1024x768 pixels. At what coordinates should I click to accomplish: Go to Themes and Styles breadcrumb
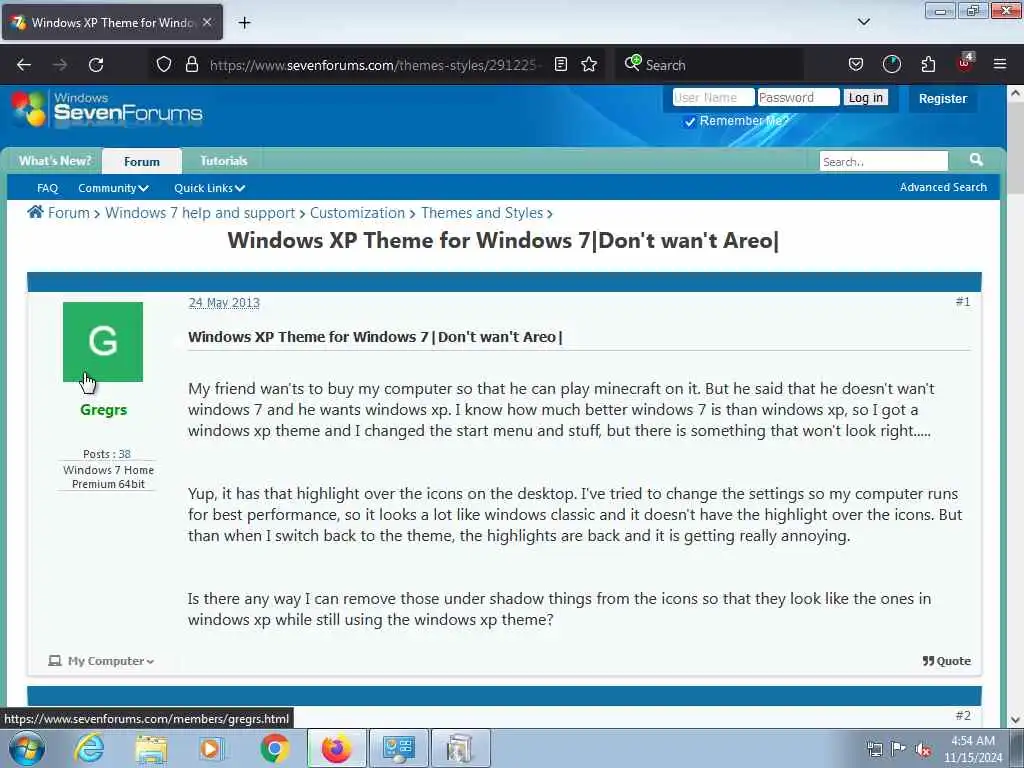coord(482,213)
